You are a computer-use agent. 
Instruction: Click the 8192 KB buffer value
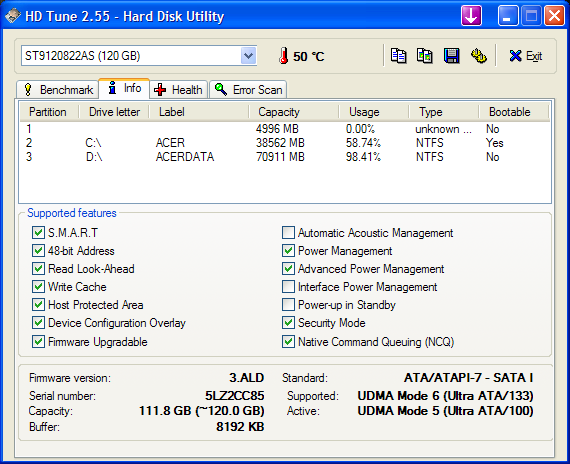tap(240, 427)
